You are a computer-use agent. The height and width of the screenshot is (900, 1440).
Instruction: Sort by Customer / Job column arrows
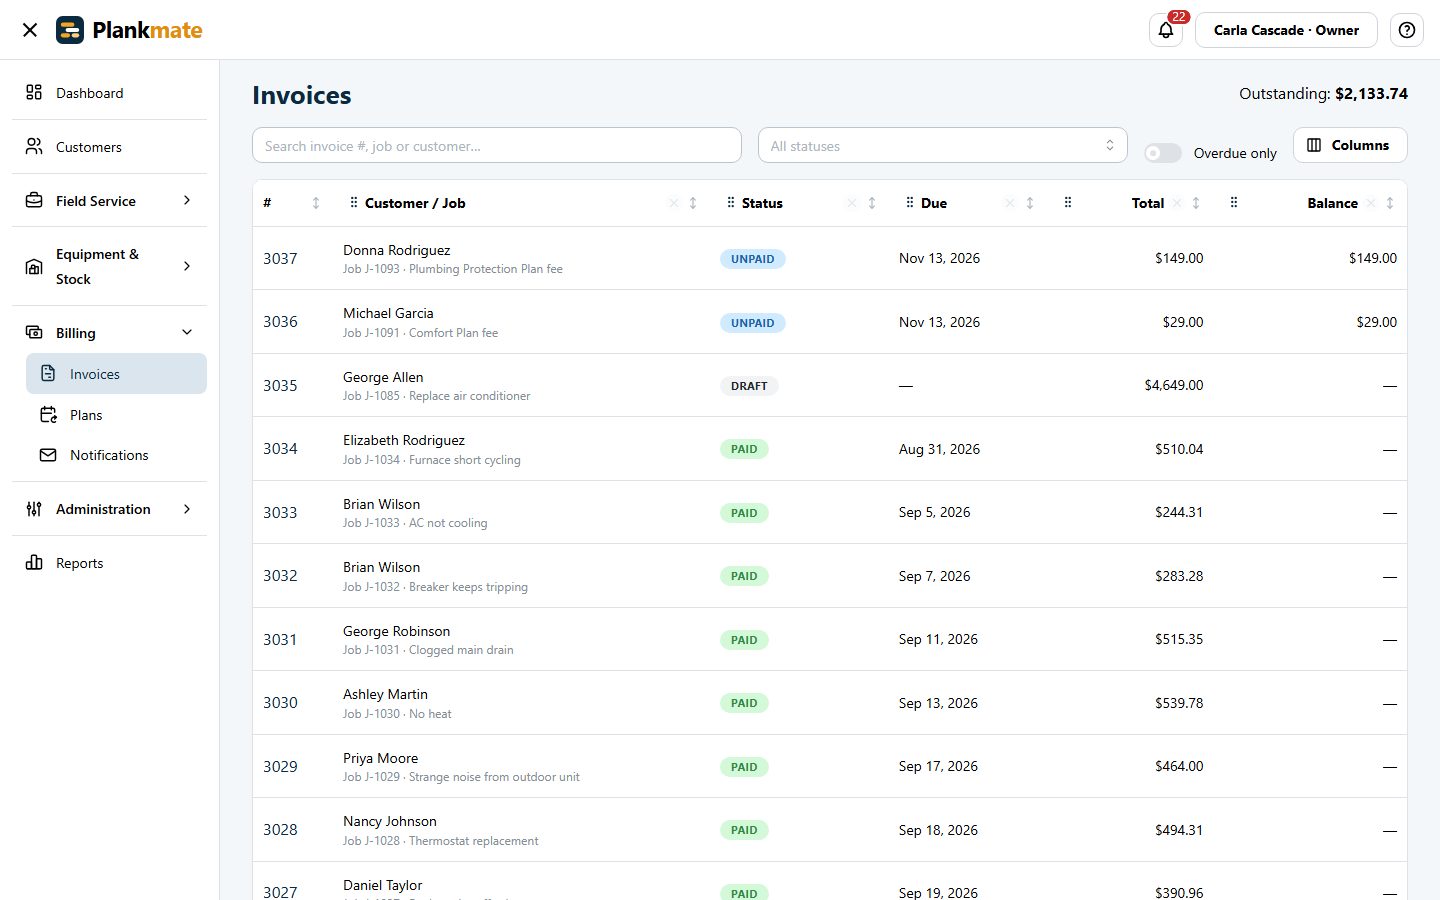(693, 203)
